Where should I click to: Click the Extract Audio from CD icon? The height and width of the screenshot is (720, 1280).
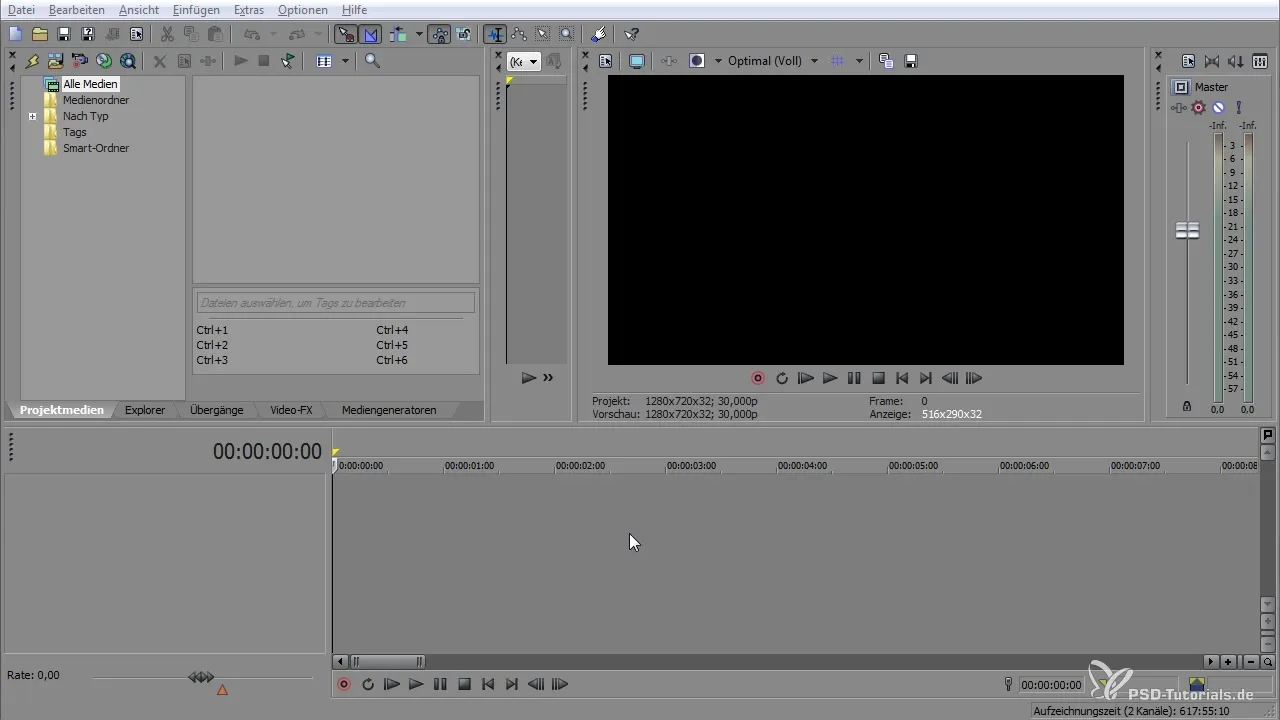(x=103, y=61)
